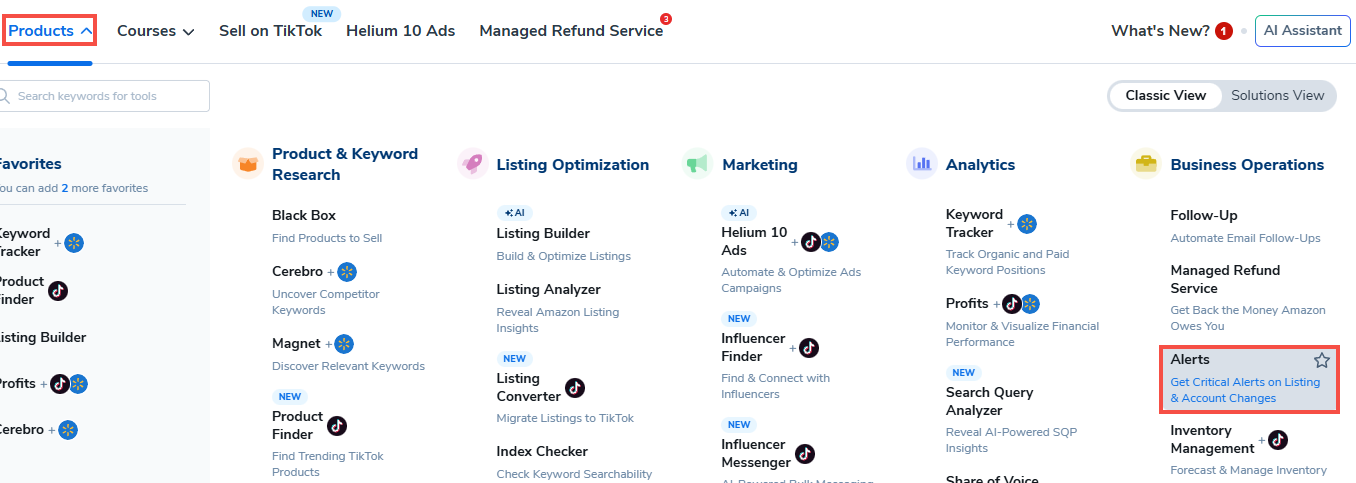1356x483 pixels.
Task: Collapse the Products dropdown menu
Action: [x=51, y=31]
